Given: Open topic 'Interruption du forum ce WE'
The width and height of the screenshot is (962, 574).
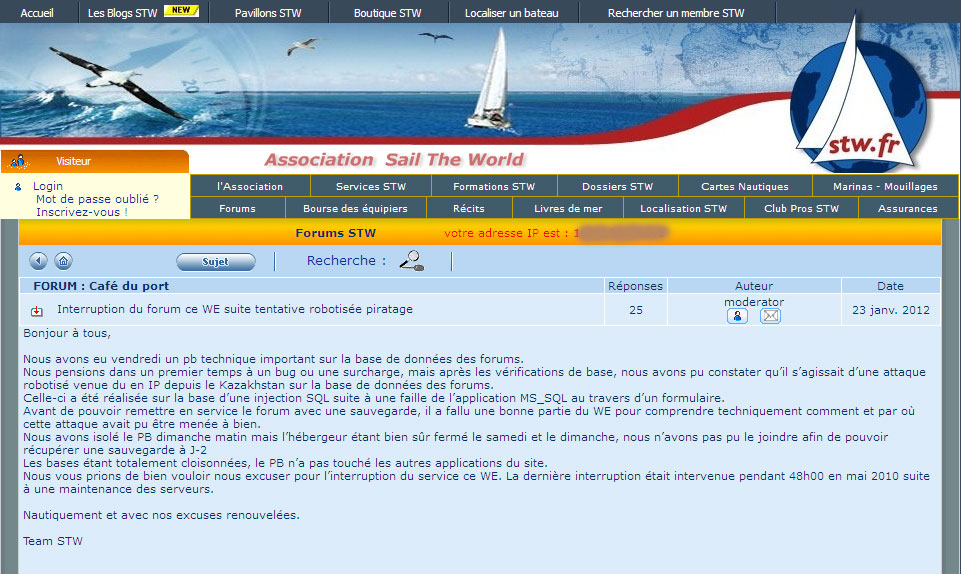Looking at the screenshot, I should click(234, 309).
